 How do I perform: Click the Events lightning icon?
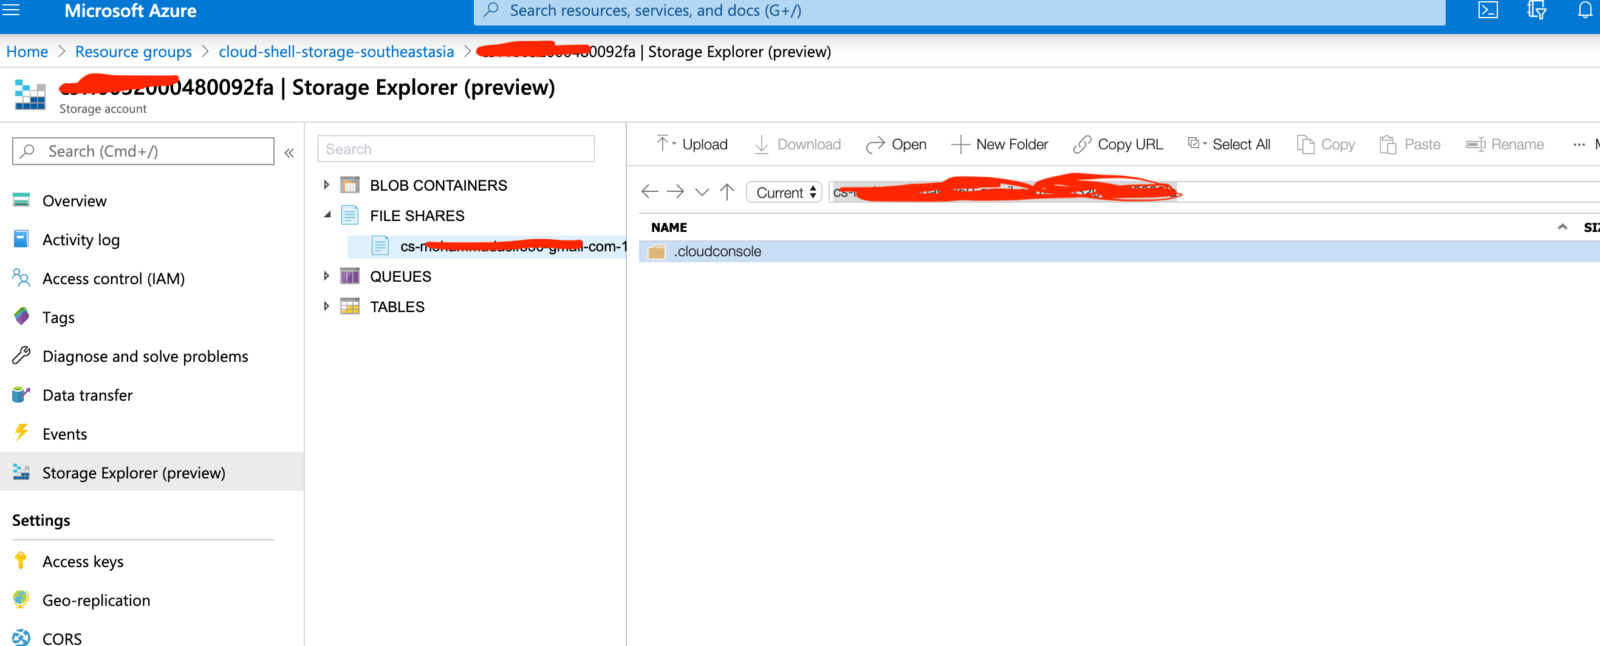(x=21, y=432)
